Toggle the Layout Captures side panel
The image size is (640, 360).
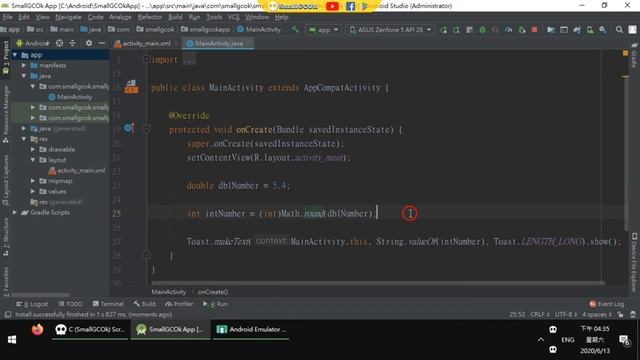click(x=5, y=181)
